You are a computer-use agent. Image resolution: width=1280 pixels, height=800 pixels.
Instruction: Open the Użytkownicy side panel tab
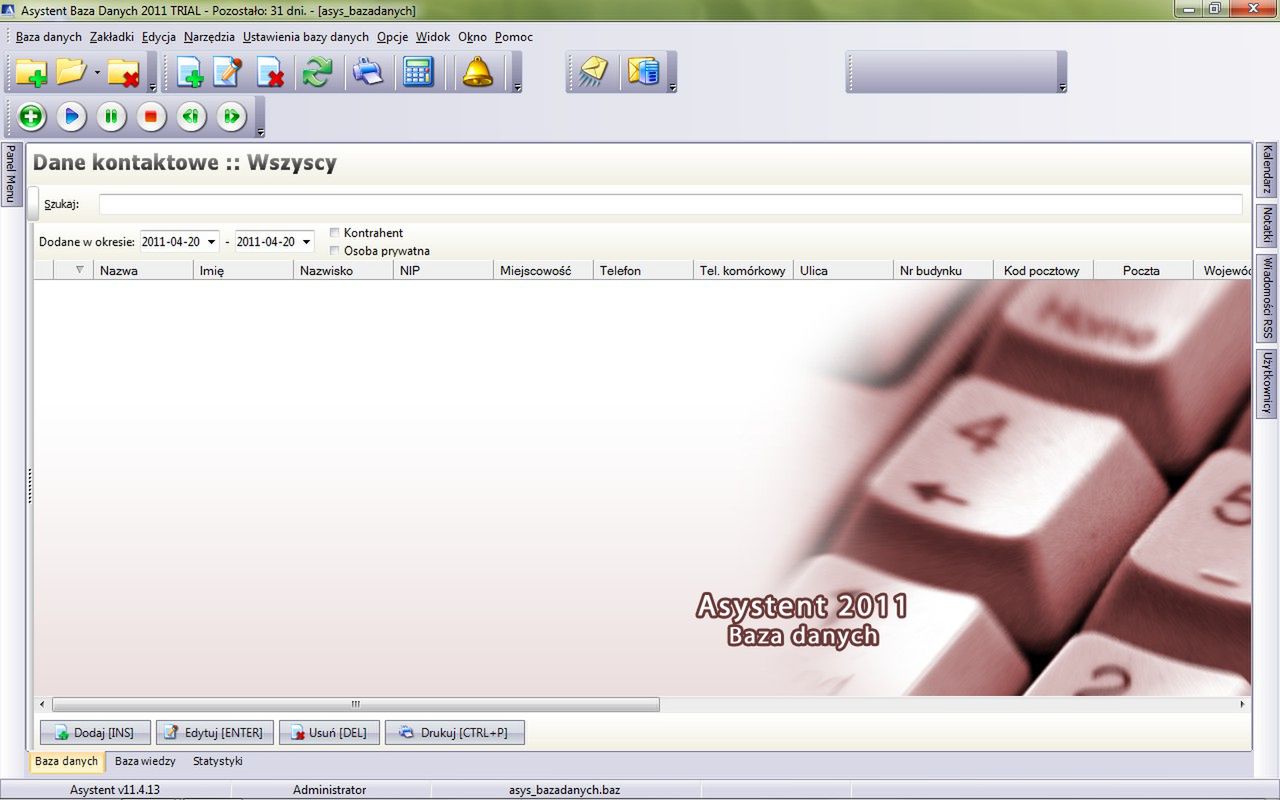click(1267, 383)
